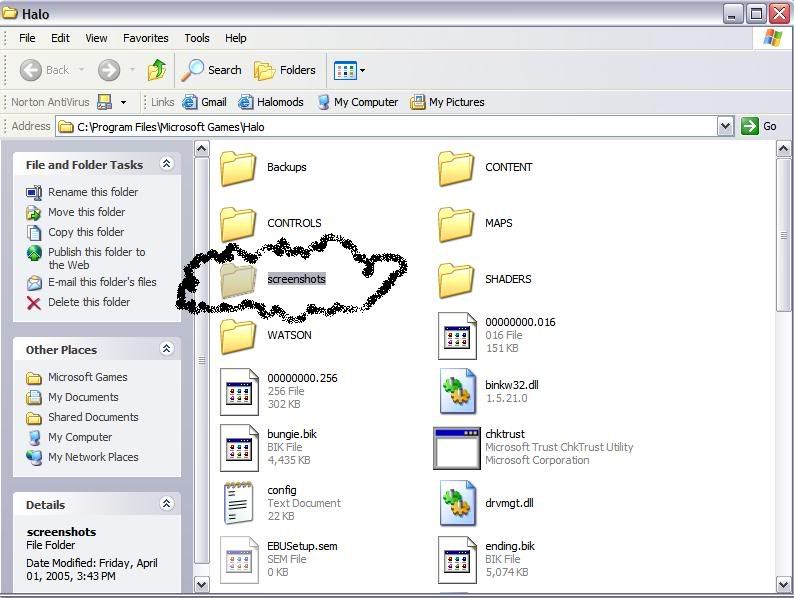Click Publish this folder to the Web
Viewport: 794px width, 598px height.
point(86,258)
